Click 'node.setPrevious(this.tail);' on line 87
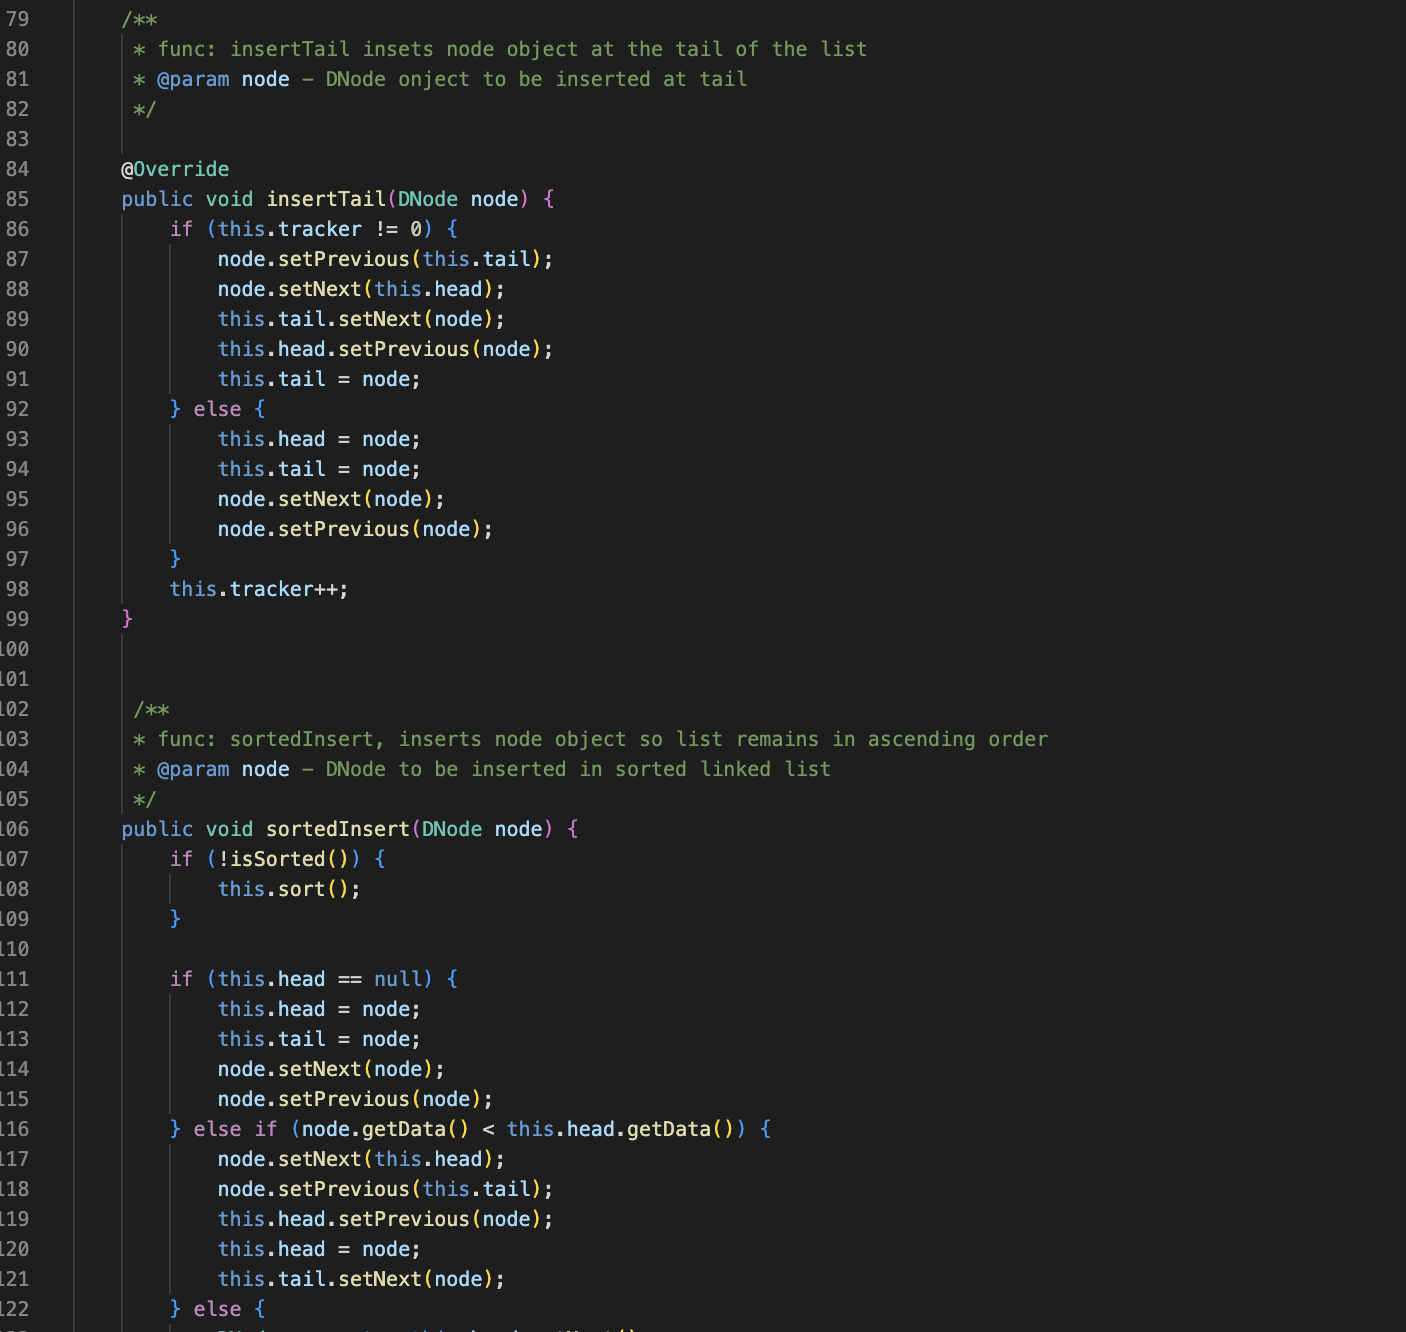 (x=386, y=259)
